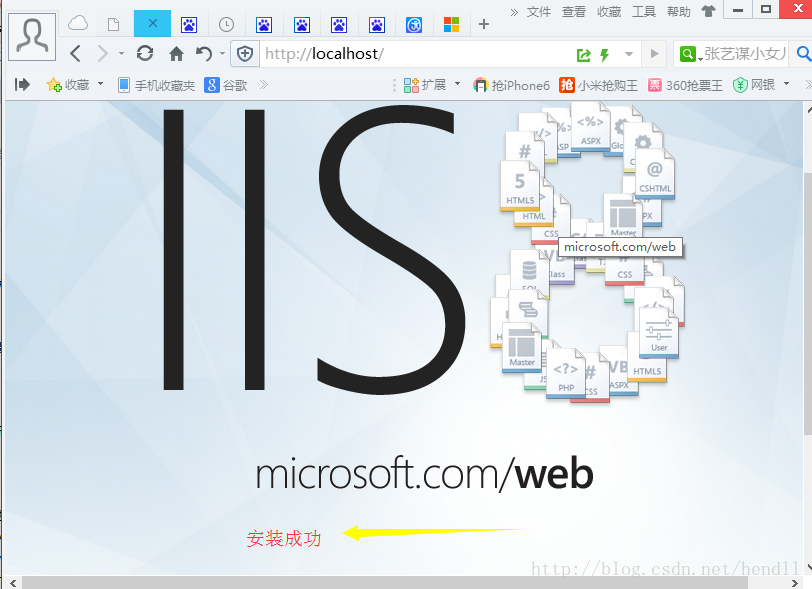The height and width of the screenshot is (589, 812).
Task: Open the 收藏 menu
Action: coord(609,11)
